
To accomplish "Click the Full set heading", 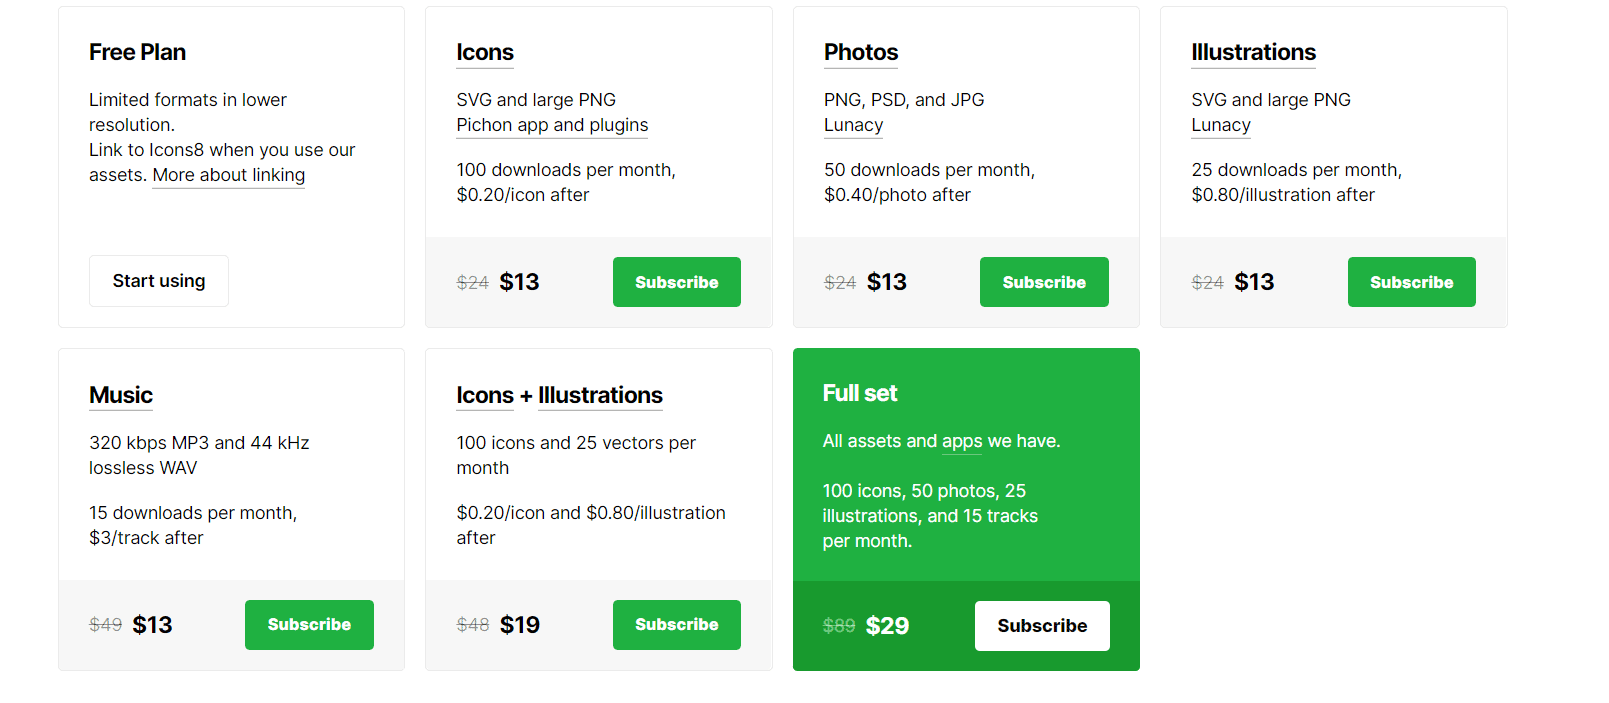I will pos(860,393).
